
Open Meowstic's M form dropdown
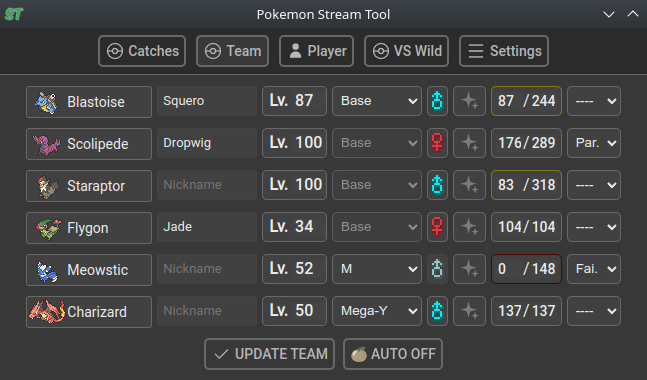click(x=377, y=269)
